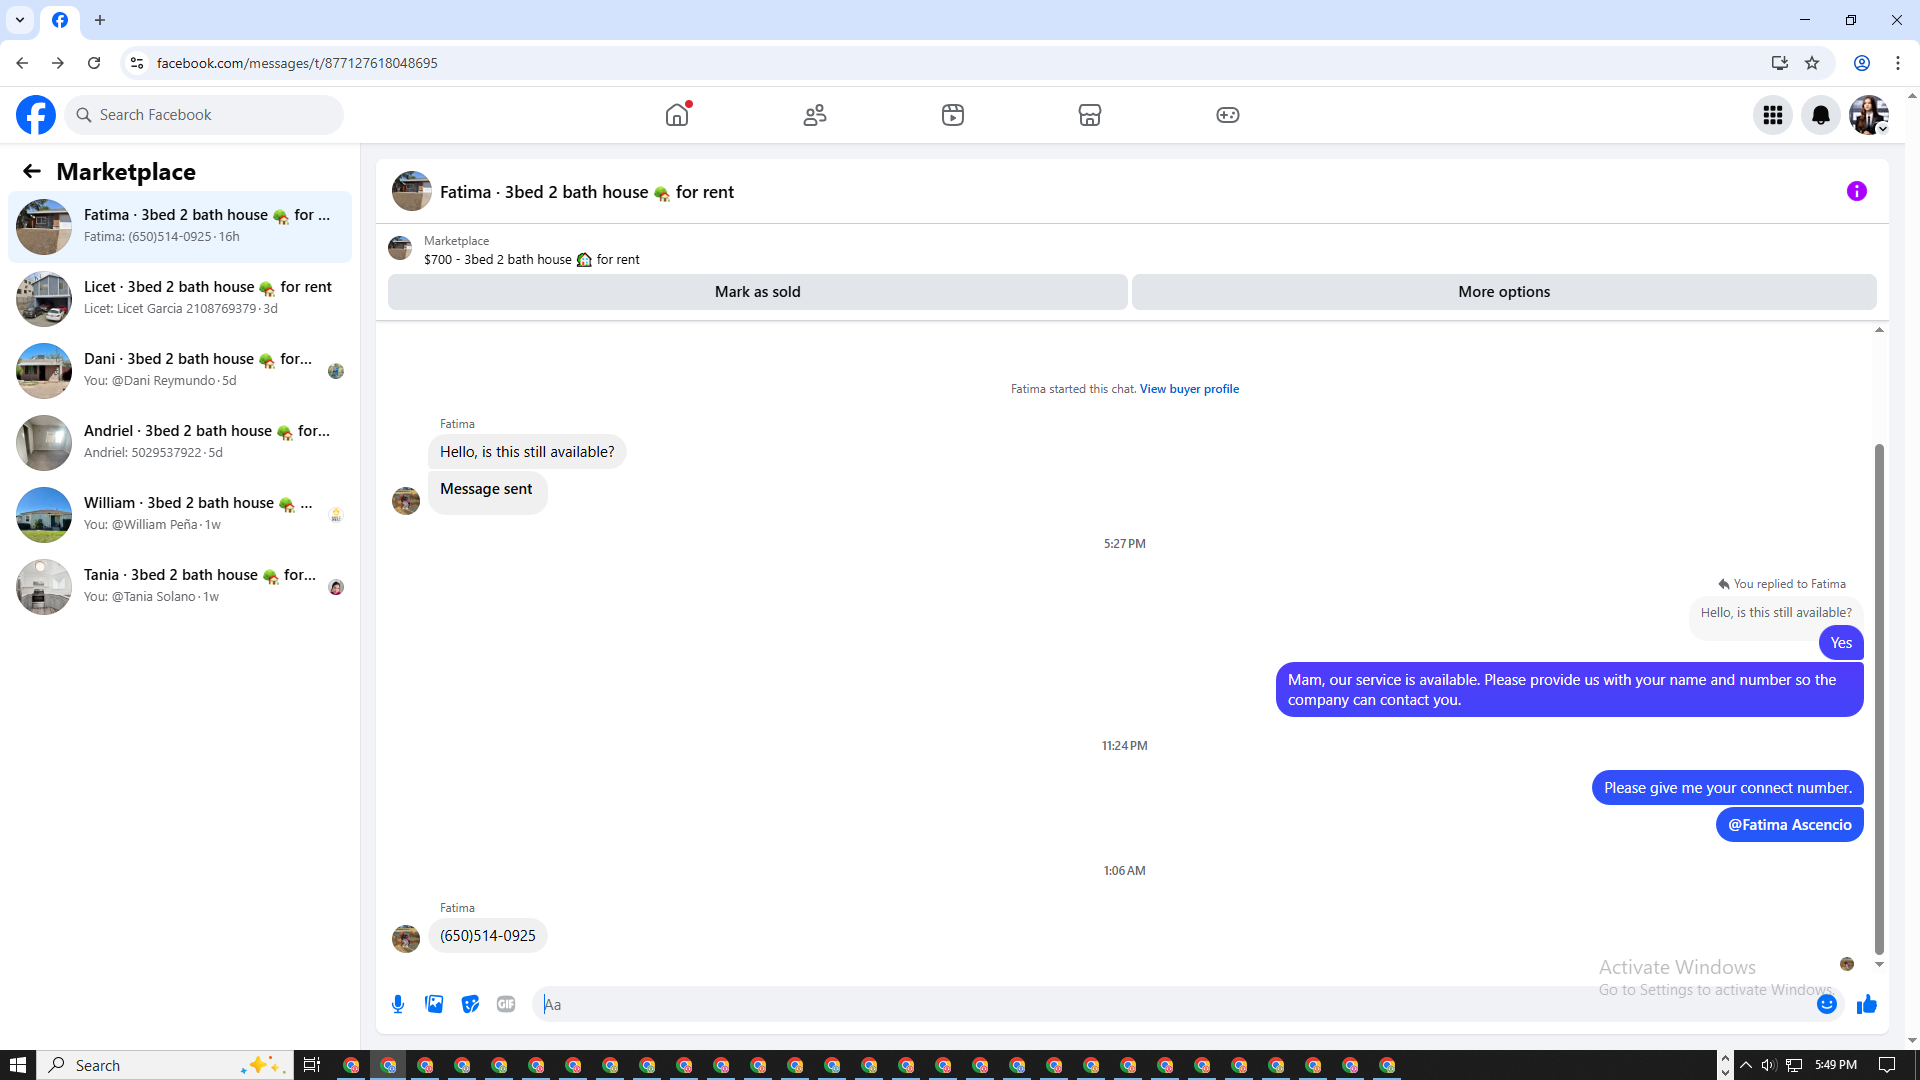Viewport: 1920px width, 1080px height.
Task: Click Fatima's phone number message
Action: pyautogui.click(x=488, y=936)
